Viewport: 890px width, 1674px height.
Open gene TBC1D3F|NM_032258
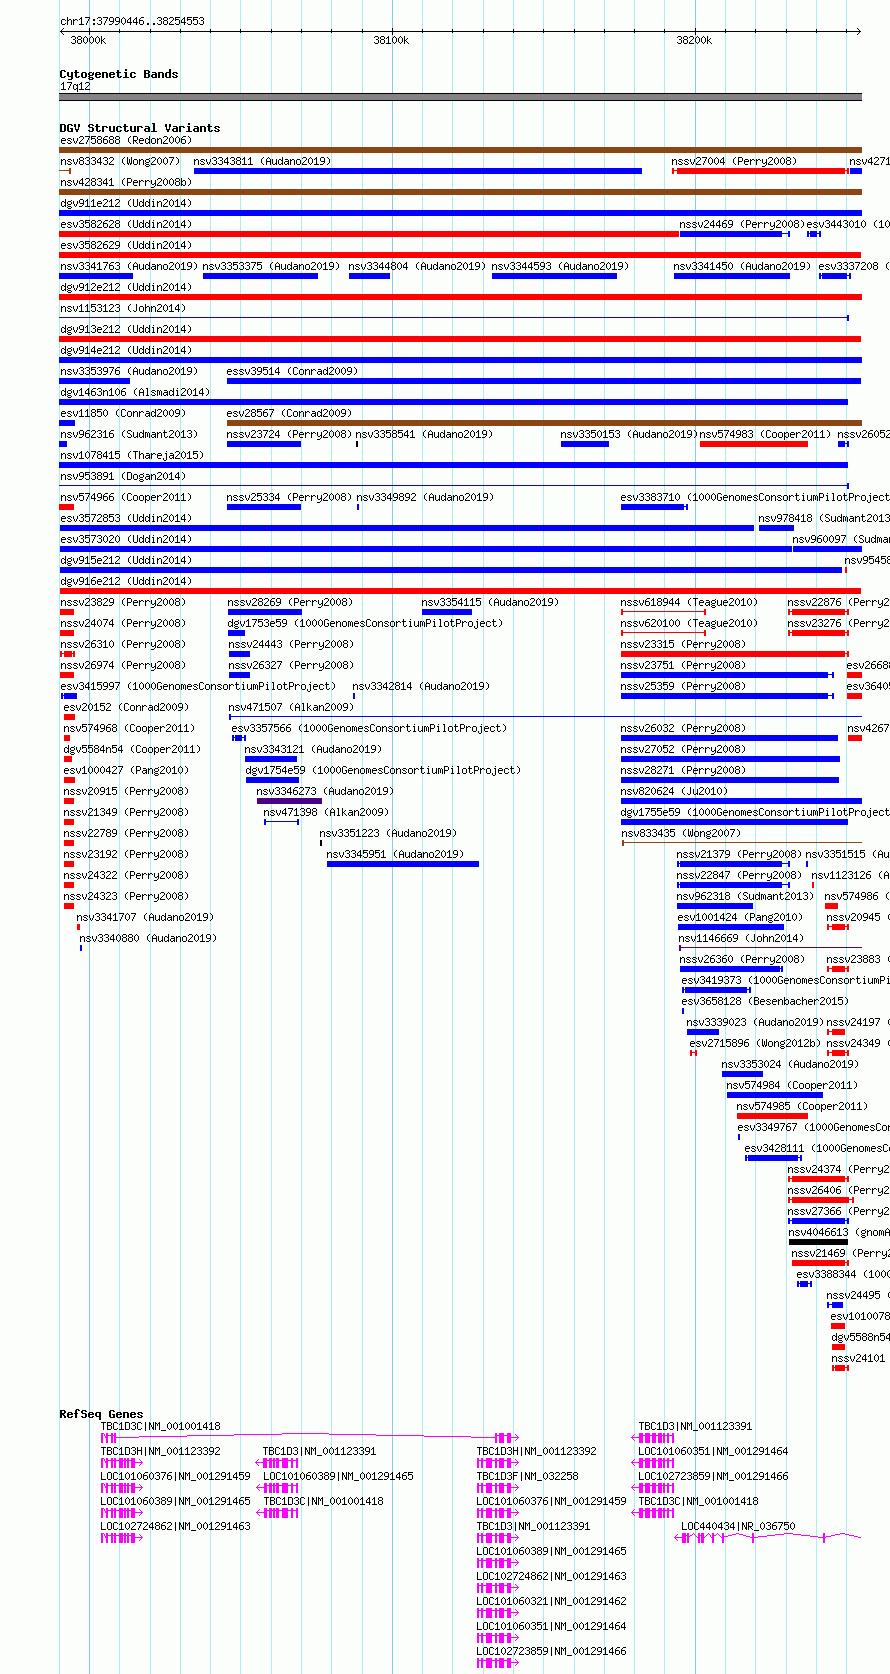pyautogui.click(x=527, y=1476)
